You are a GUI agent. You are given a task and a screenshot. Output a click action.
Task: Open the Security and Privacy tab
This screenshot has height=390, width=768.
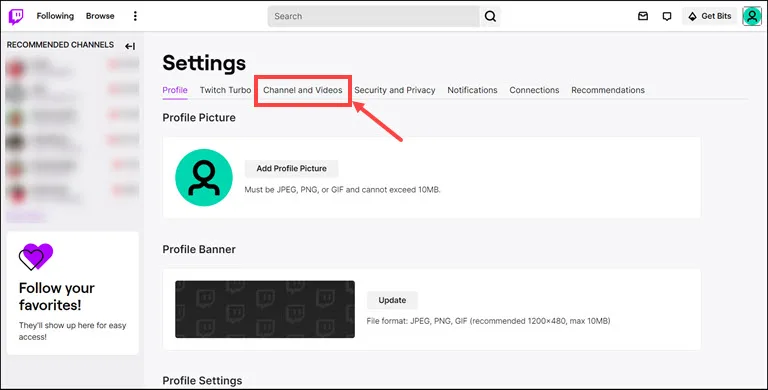coord(395,90)
